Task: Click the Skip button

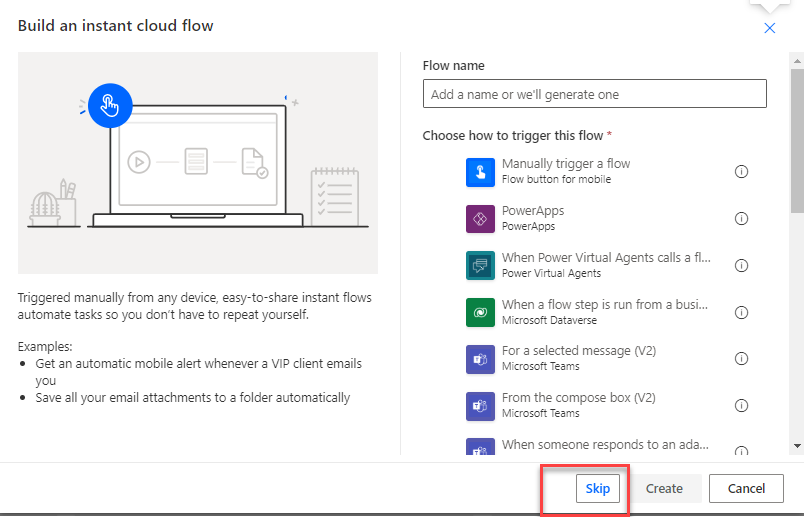Action: coord(597,489)
